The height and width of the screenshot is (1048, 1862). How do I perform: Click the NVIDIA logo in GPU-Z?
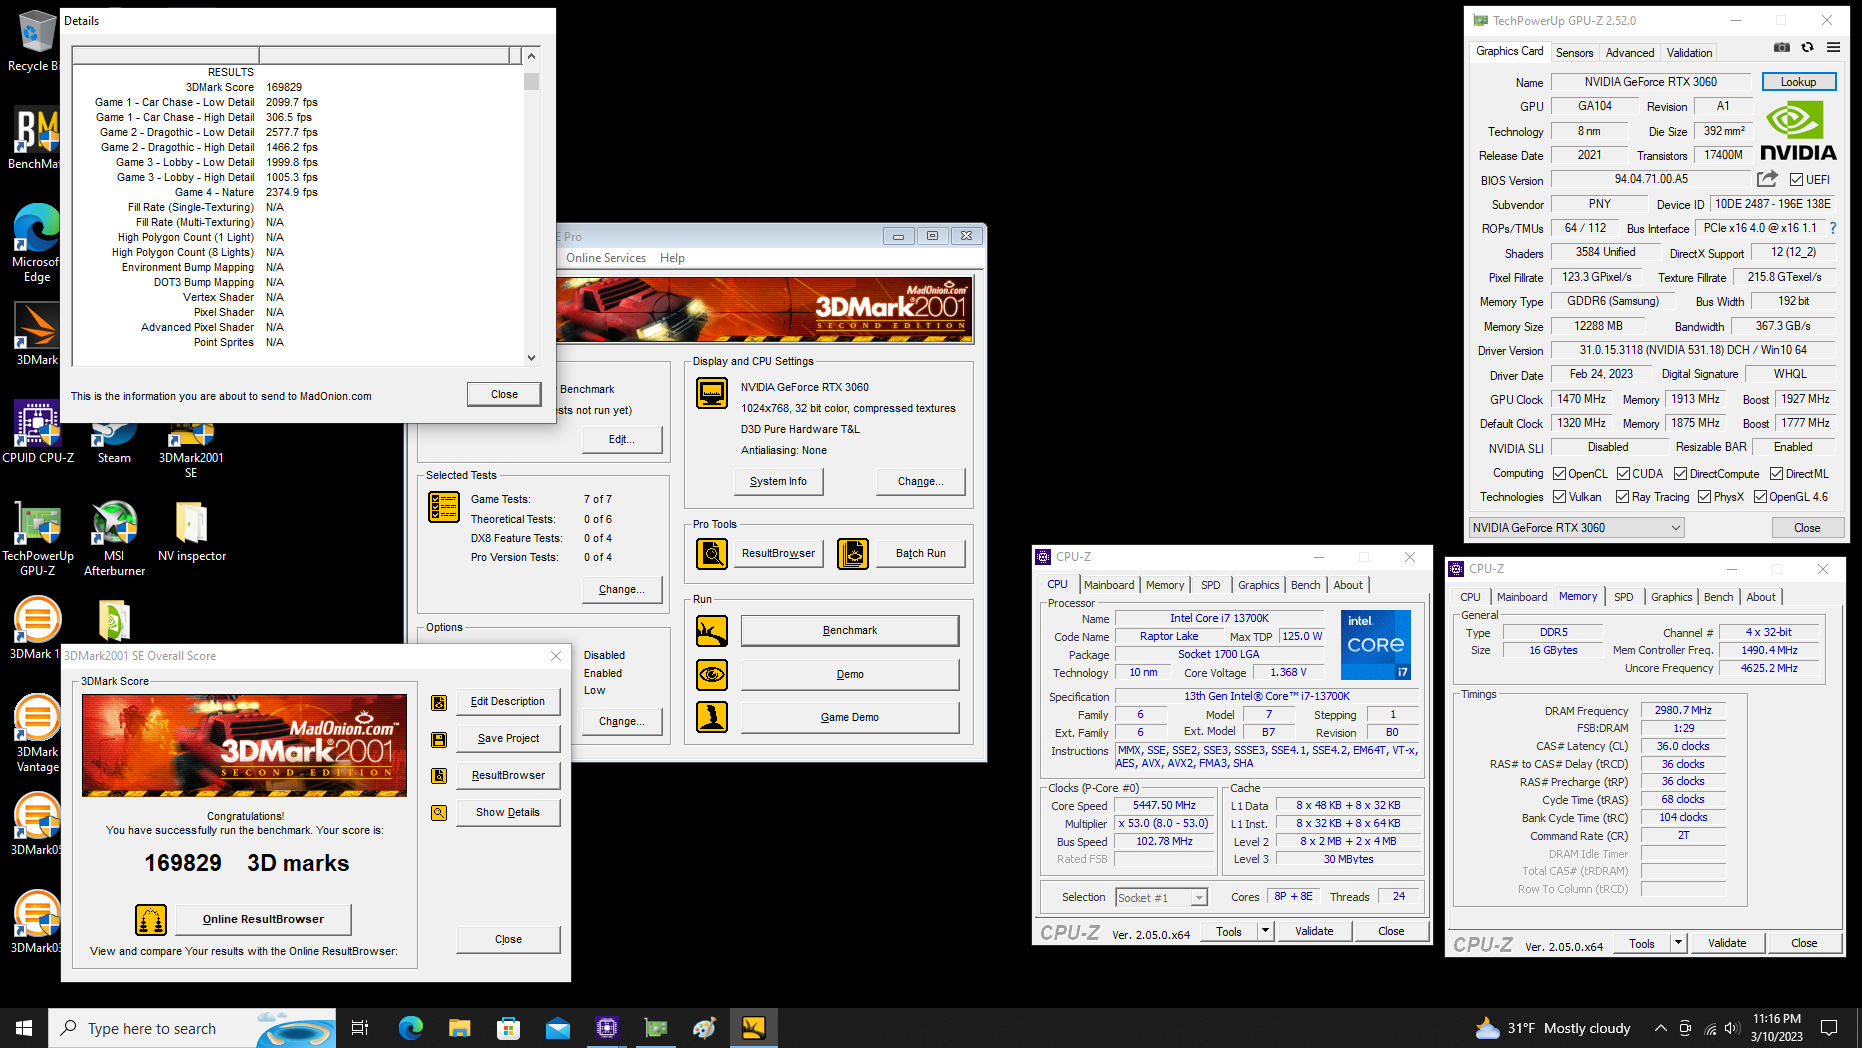pyautogui.click(x=1798, y=131)
